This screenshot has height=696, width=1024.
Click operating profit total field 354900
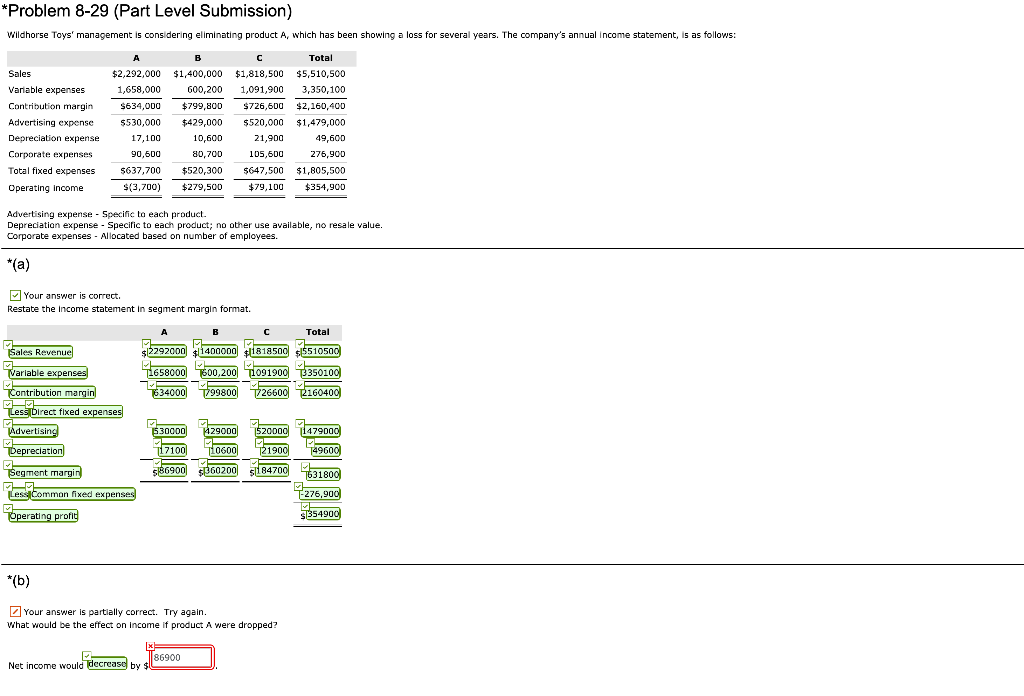click(323, 514)
